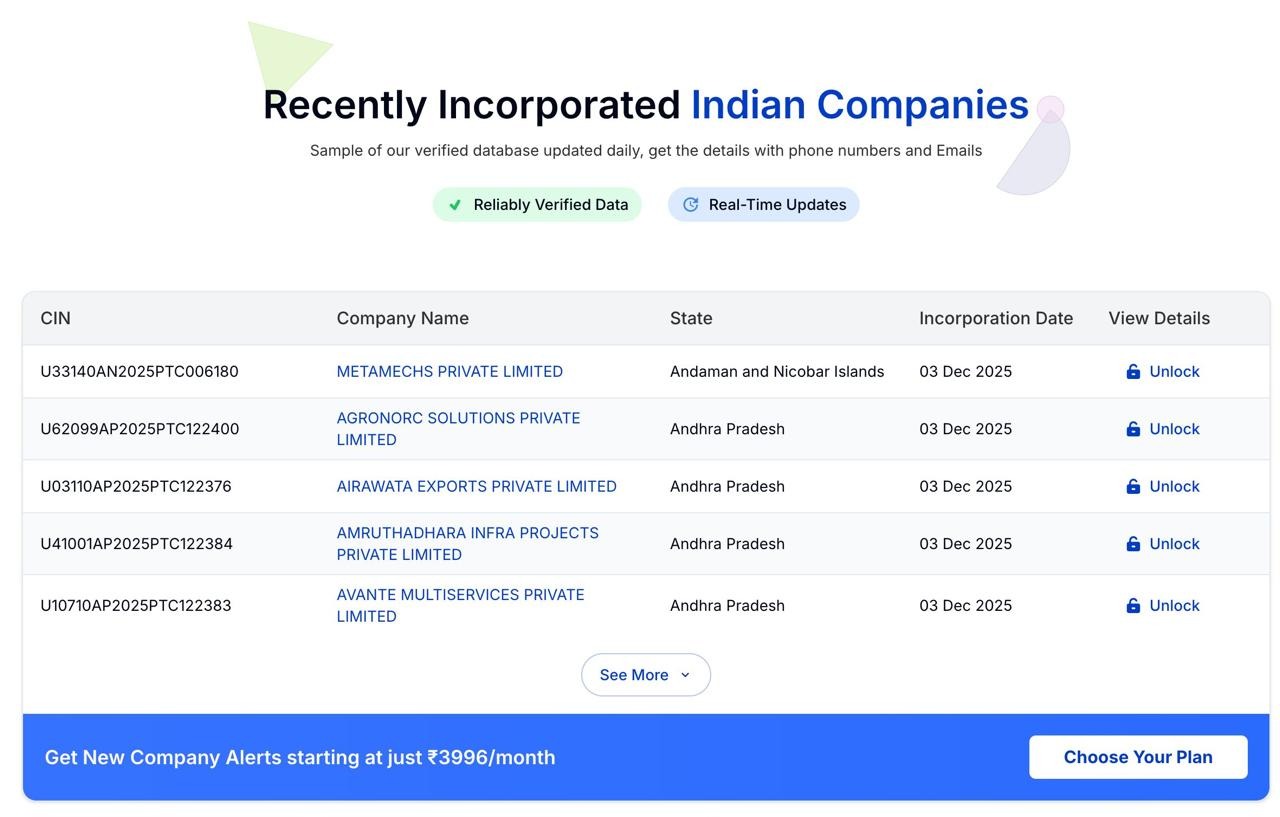Image resolution: width=1280 pixels, height=817 pixels.
Task: Click the lock icon in the AVANTE MULTISERVICES row
Action: (1133, 606)
